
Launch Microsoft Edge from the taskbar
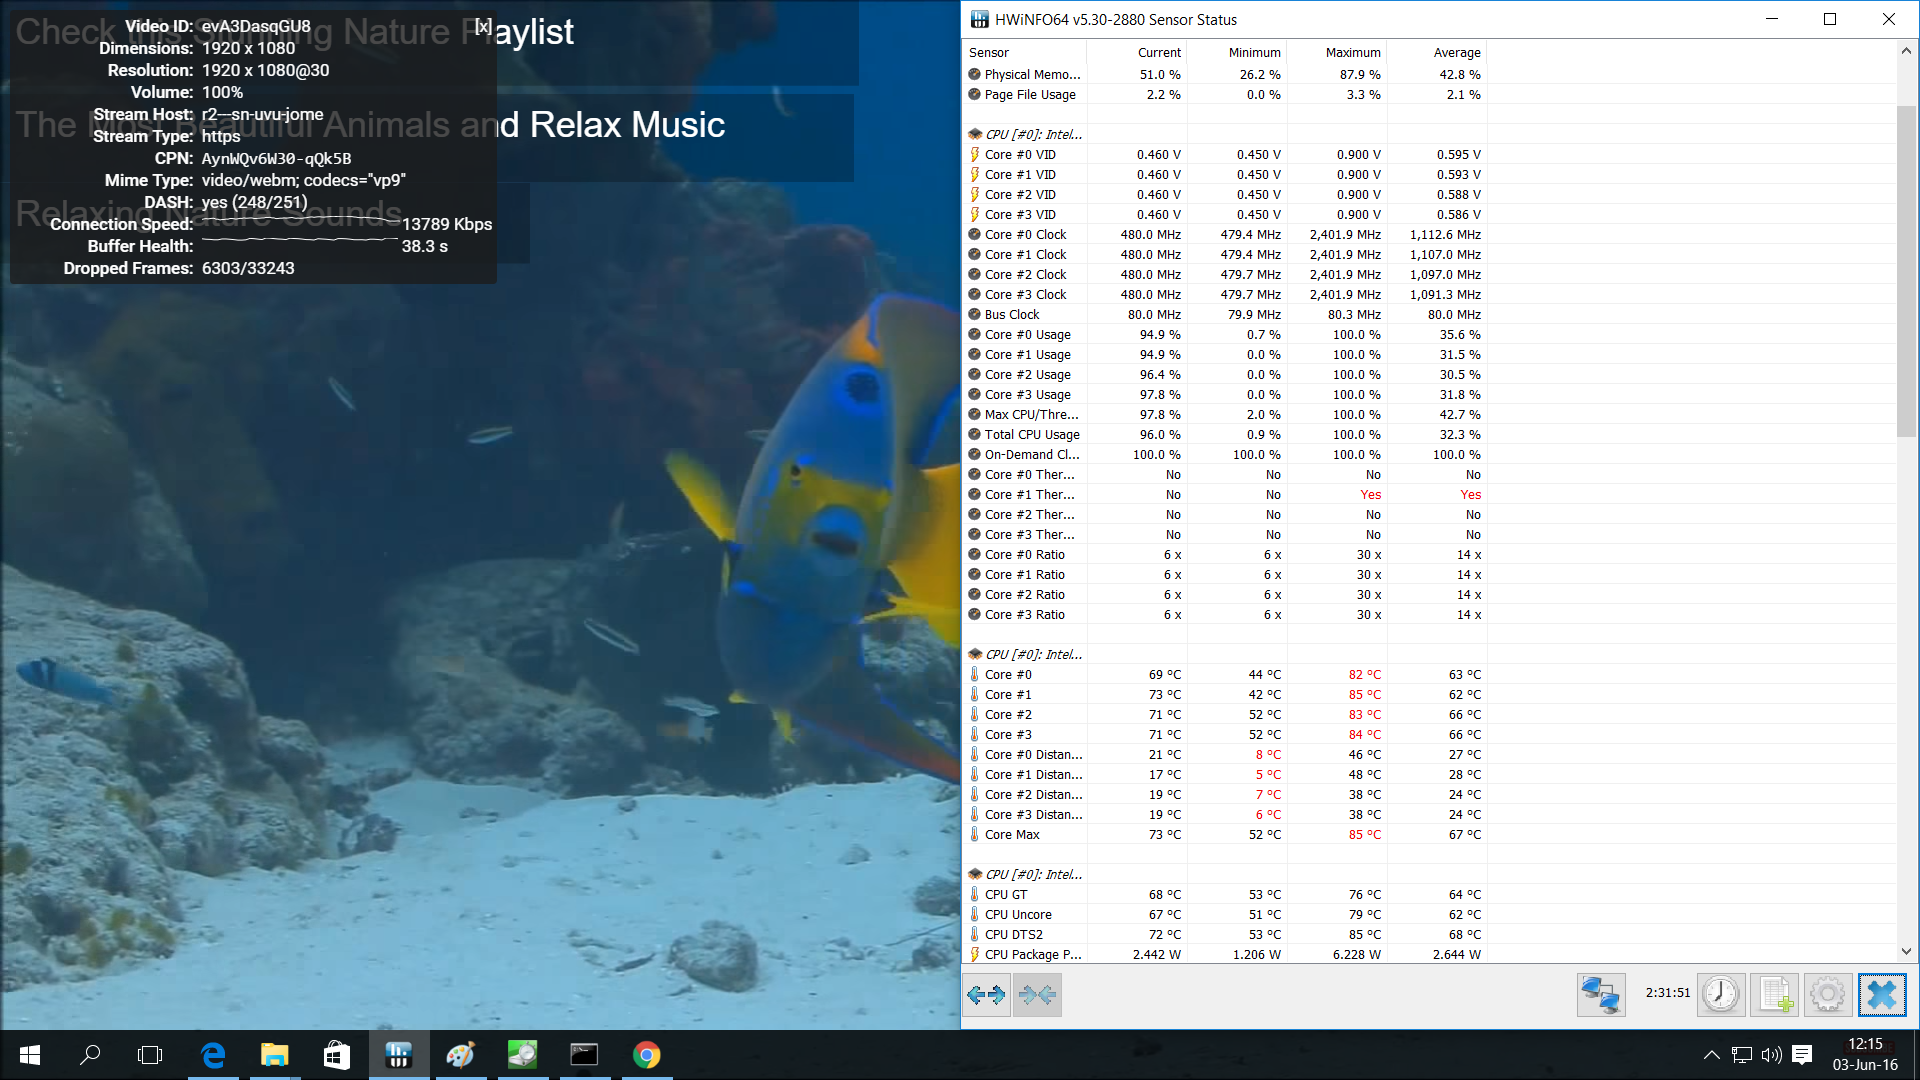coord(213,1055)
